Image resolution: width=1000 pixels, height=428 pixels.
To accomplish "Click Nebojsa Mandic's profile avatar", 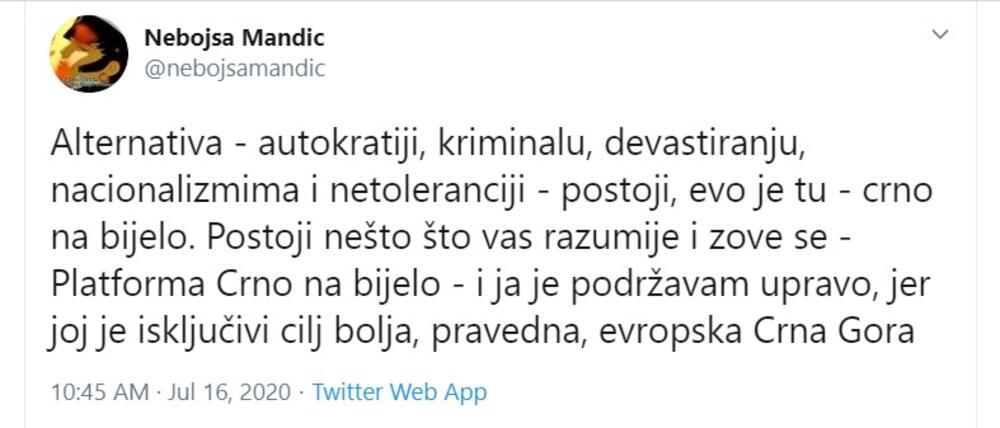I will [x=89, y=54].
